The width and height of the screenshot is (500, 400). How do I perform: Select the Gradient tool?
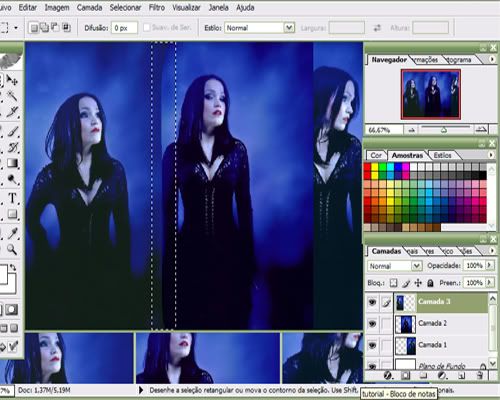(x=12, y=163)
